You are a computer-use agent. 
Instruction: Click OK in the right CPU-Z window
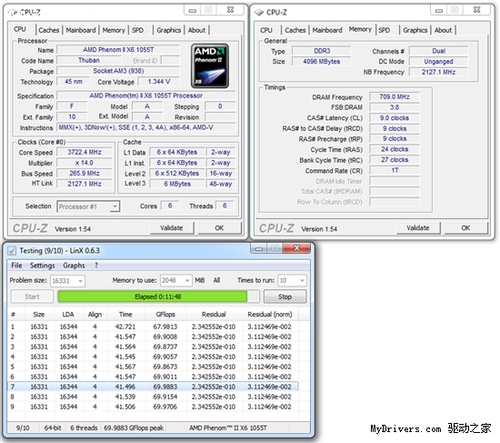pyautogui.click(x=465, y=228)
